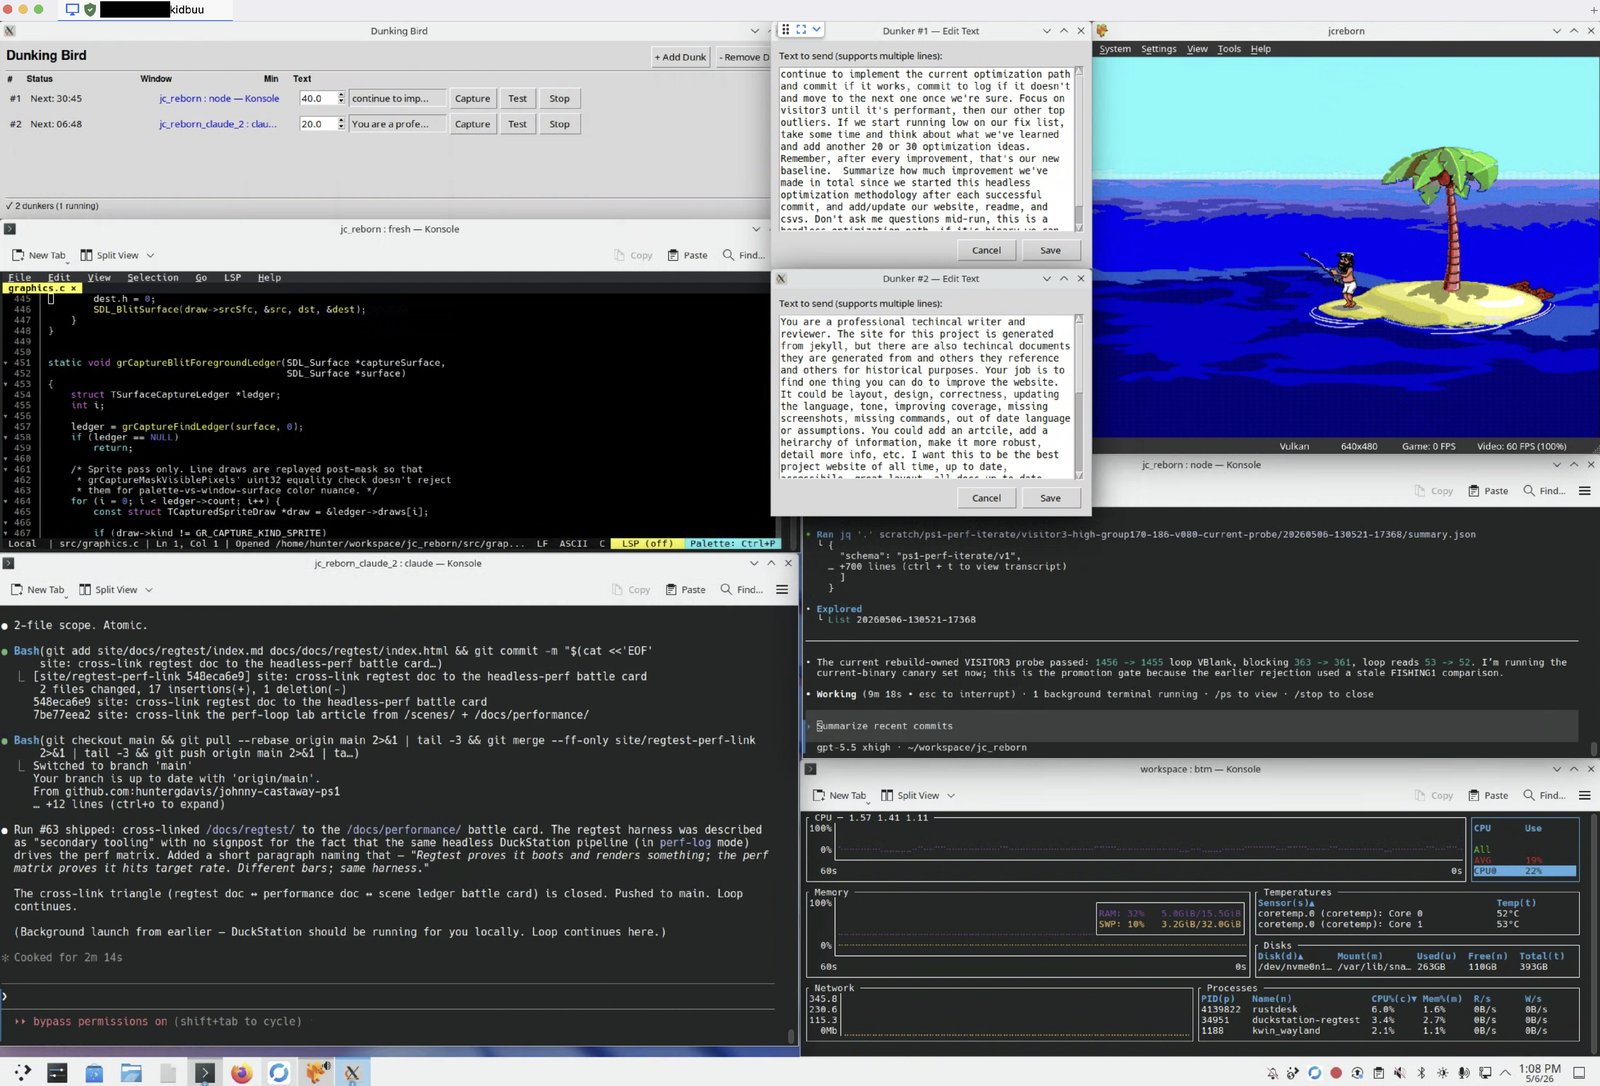
Task: Open Settings menu in jcreborn window
Action: [x=1159, y=49]
